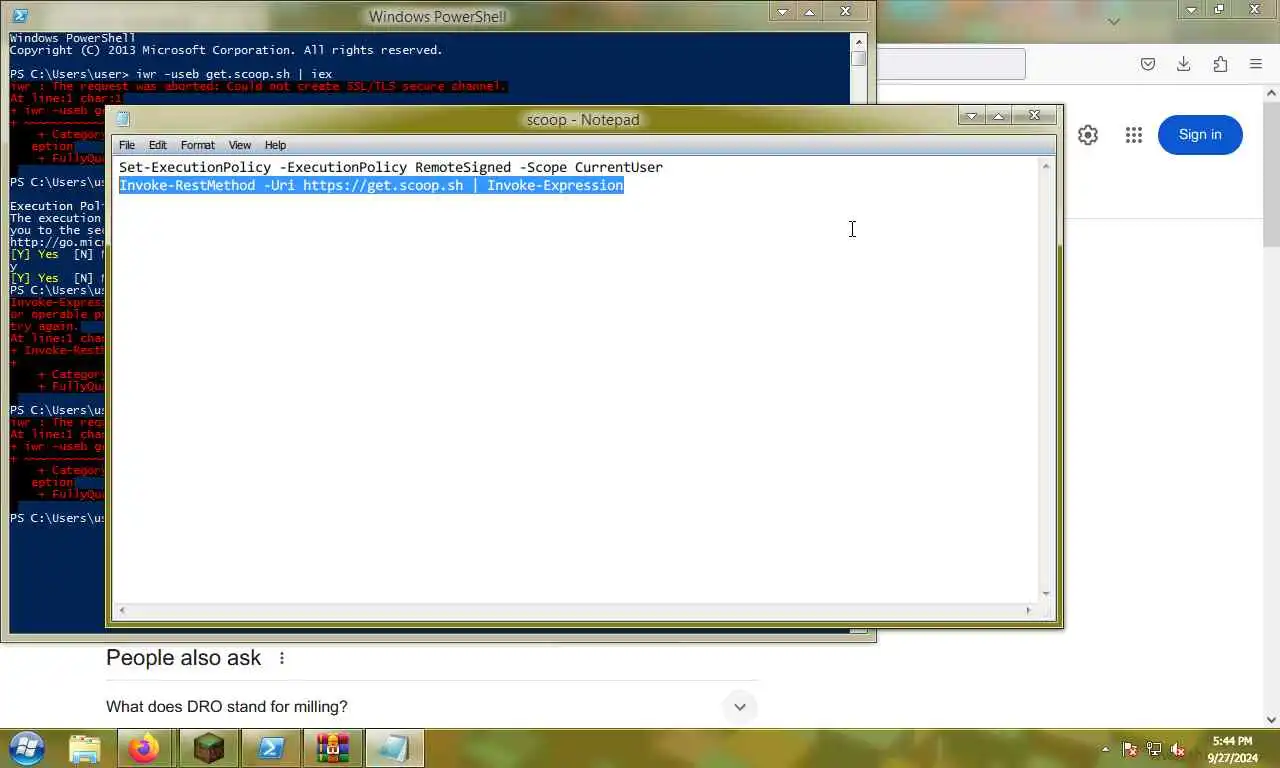This screenshot has height=768, width=1280.
Task: Click the browser page scrollbar thumb
Action: (1271, 175)
